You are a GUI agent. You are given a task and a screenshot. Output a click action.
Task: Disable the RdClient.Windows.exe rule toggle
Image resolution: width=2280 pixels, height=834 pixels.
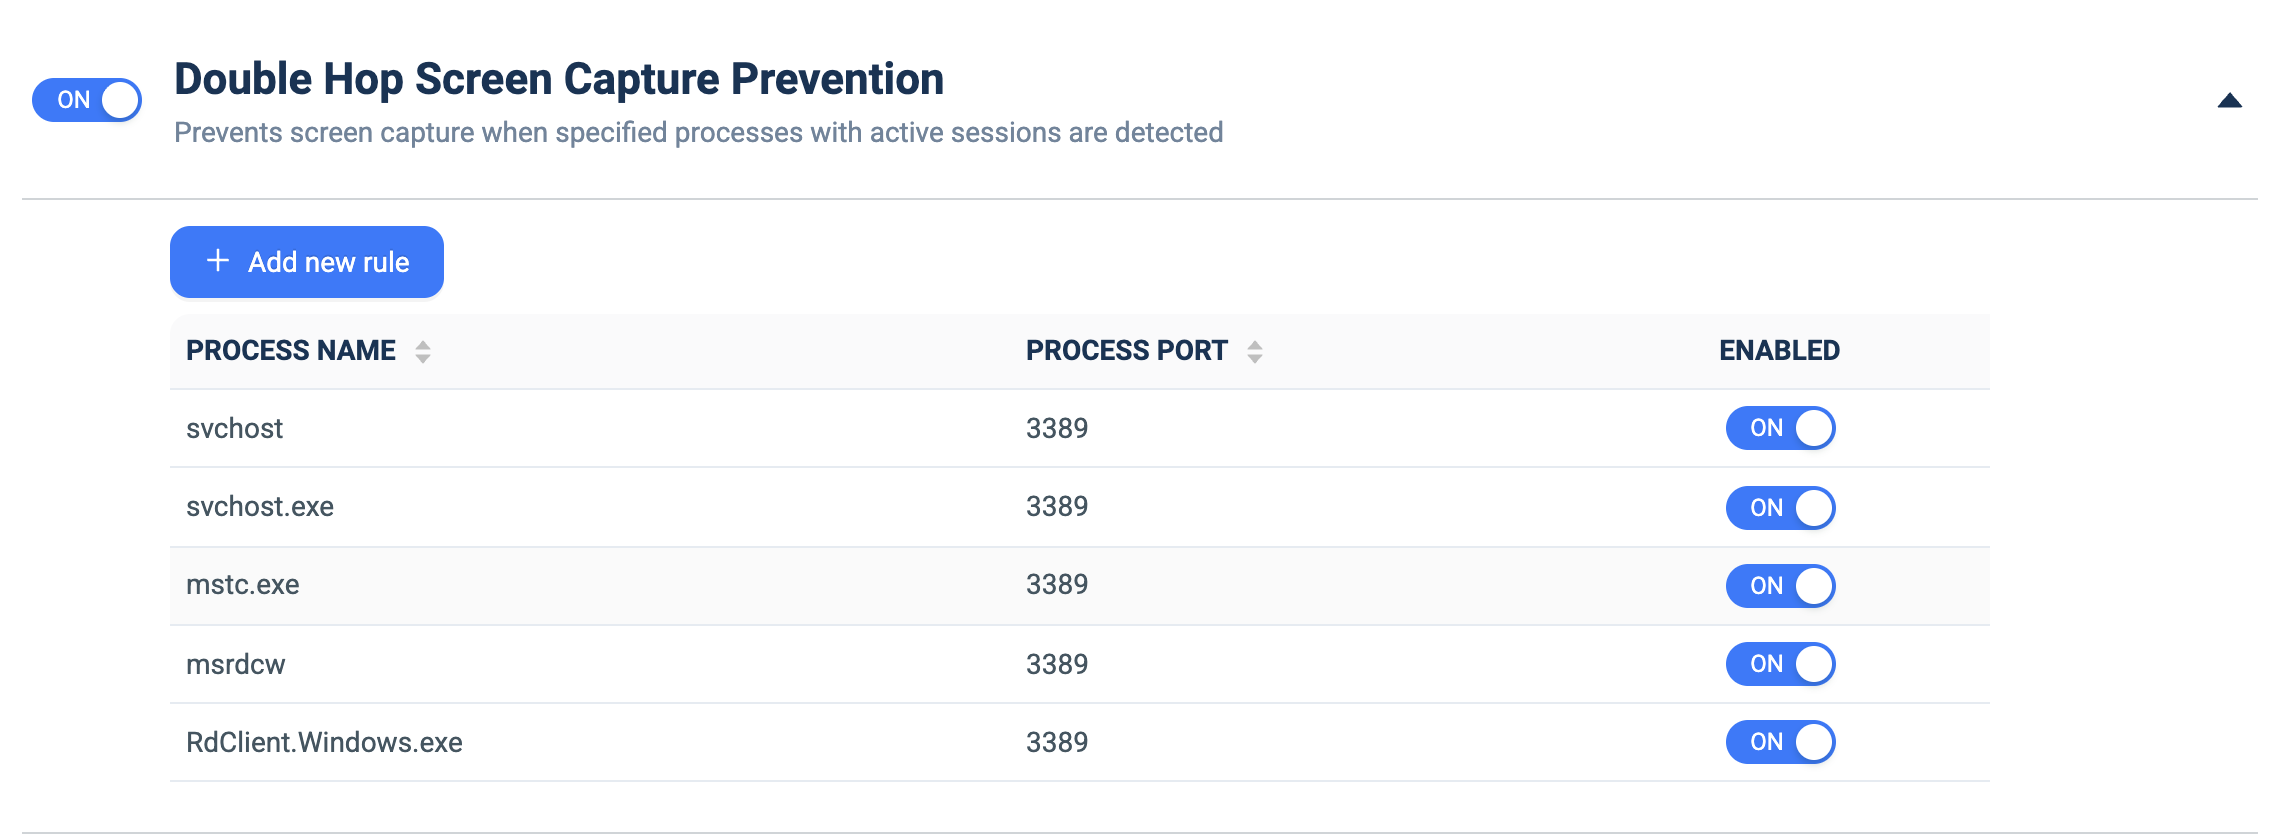point(1780,742)
